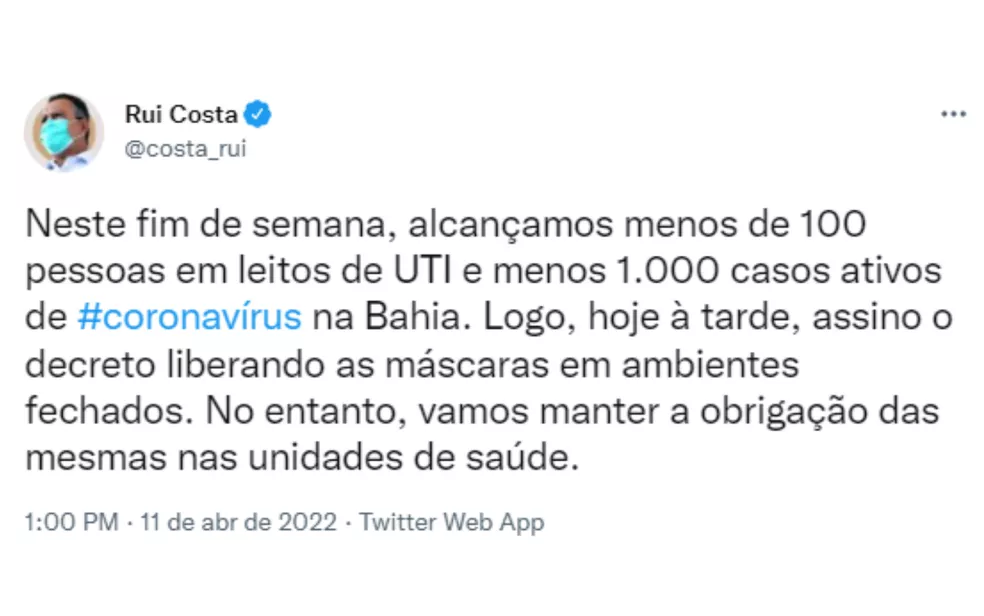Open the #coronavírus hashtag link
984x616 pixels.
189,318
